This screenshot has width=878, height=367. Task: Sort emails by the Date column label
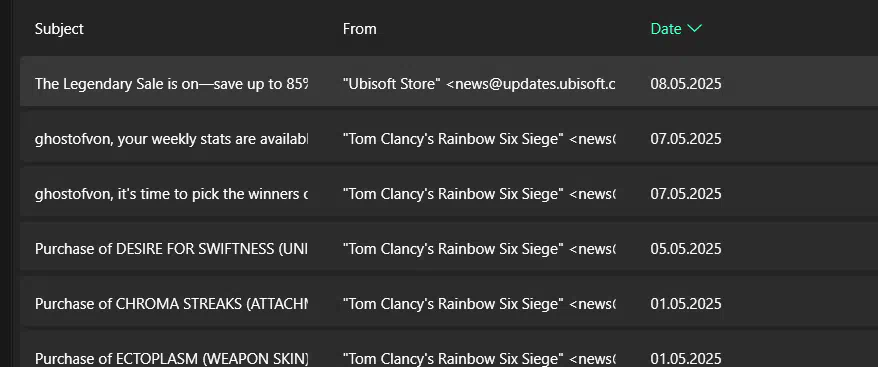(x=666, y=29)
